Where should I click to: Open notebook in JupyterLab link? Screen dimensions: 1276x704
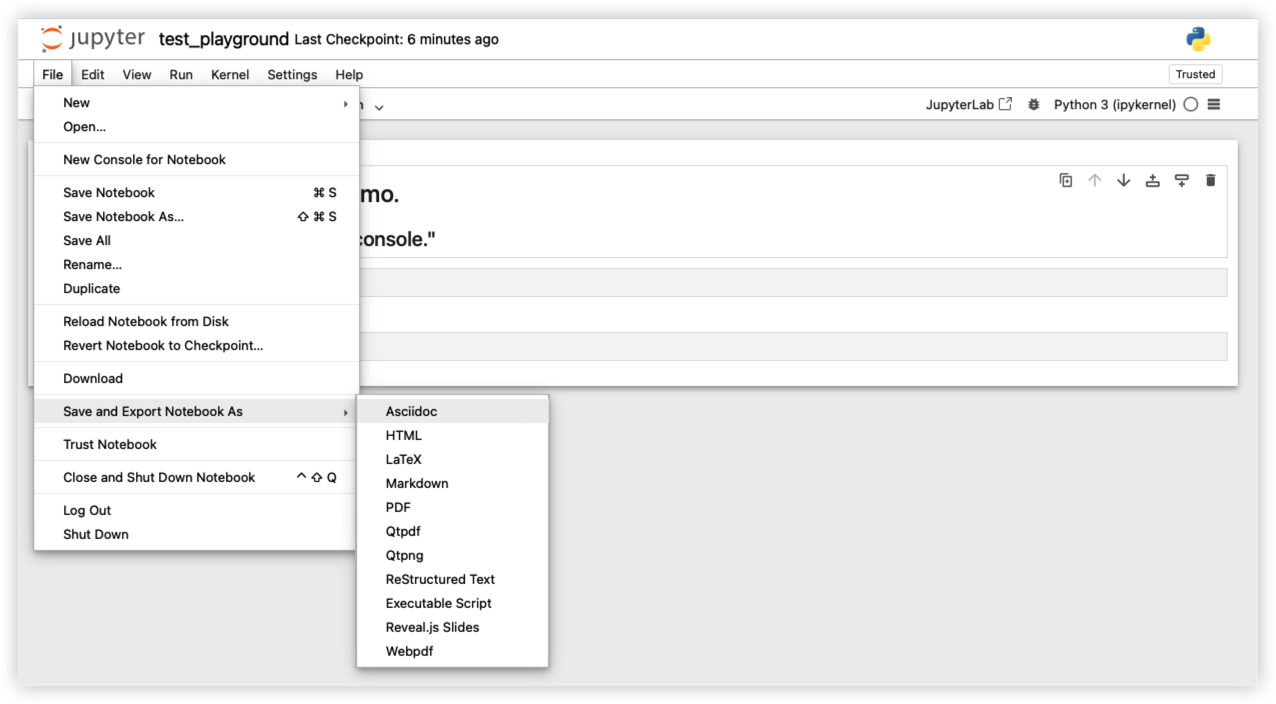pyautogui.click(x=968, y=104)
